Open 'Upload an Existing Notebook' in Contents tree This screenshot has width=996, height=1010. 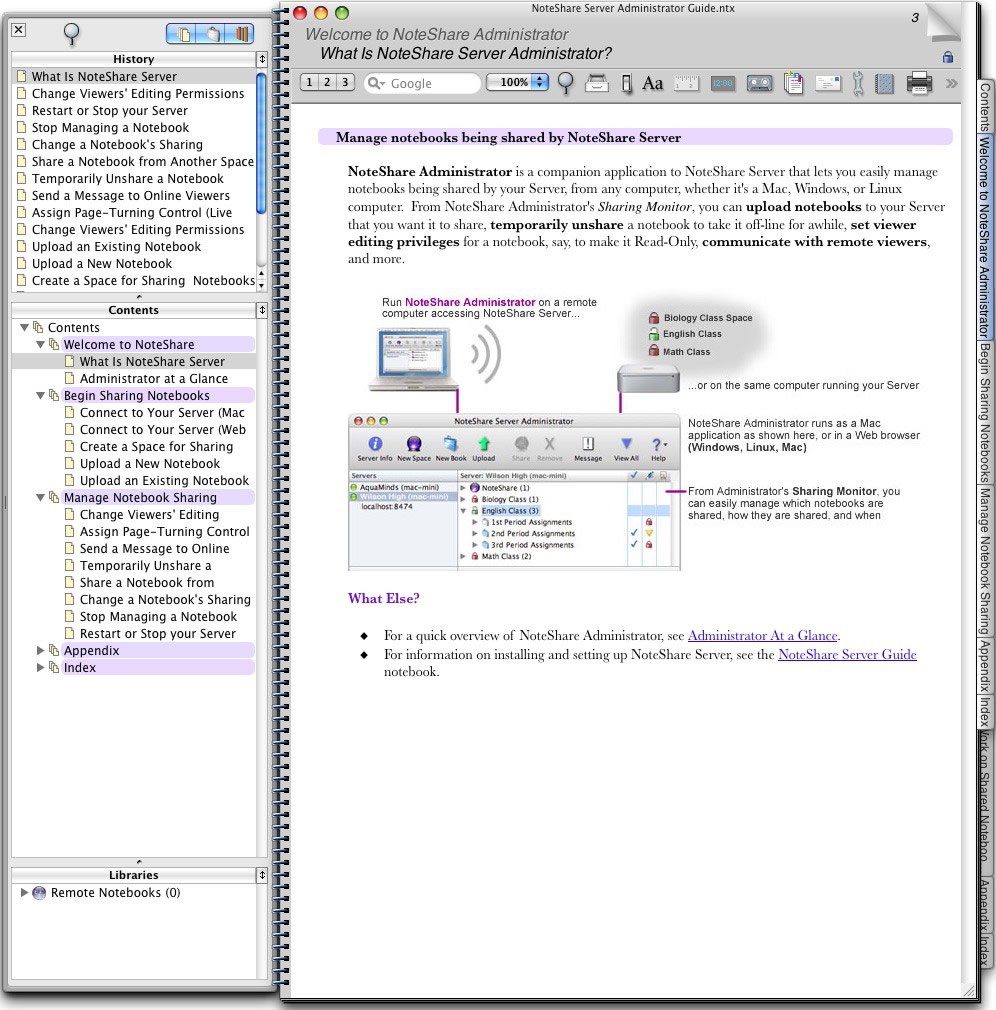click(x=164, y=481)
